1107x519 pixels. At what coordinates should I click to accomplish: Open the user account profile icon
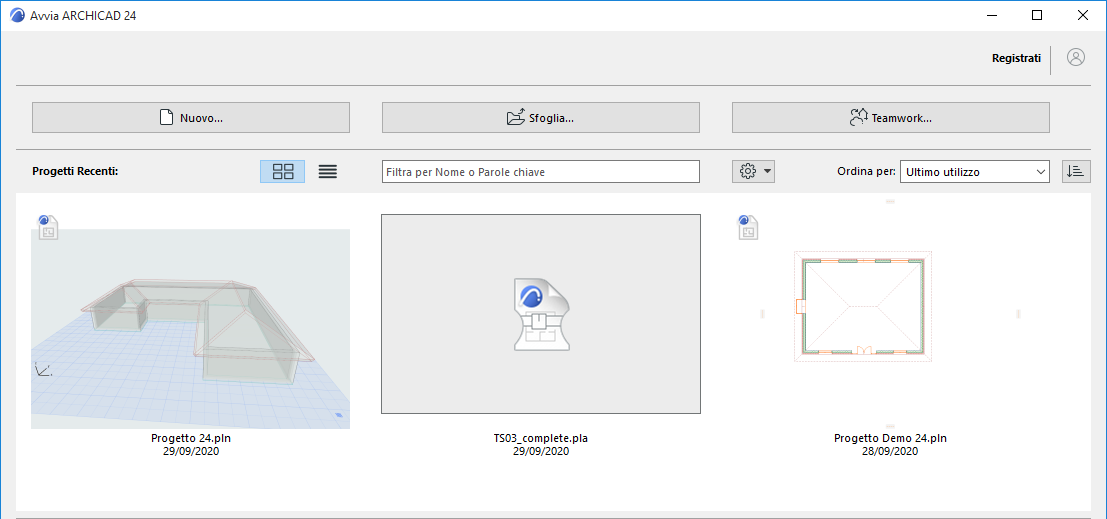[x=1076, y=58]
